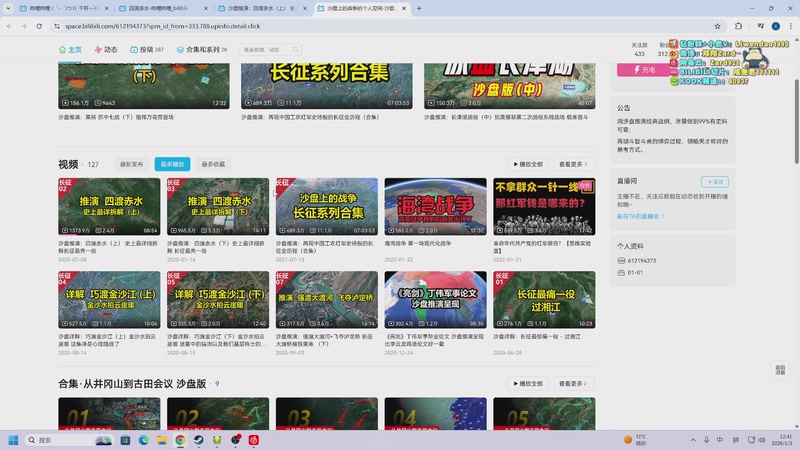This screenshot has height=450, width=800.
Task: Open the Windows Start menu
Action: [x=14, y=440]
